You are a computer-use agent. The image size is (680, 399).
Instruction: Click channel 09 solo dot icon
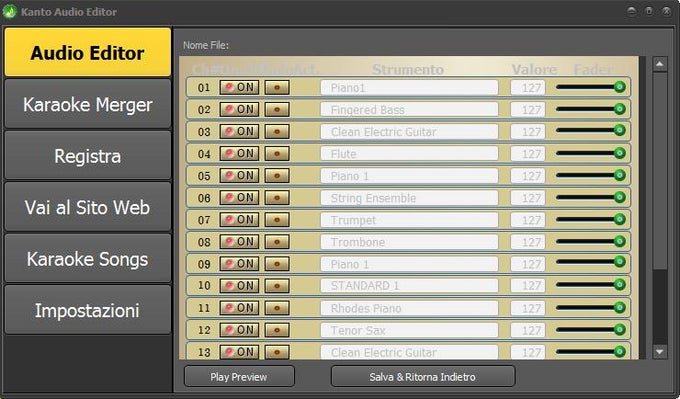click(x=277, y=264)
